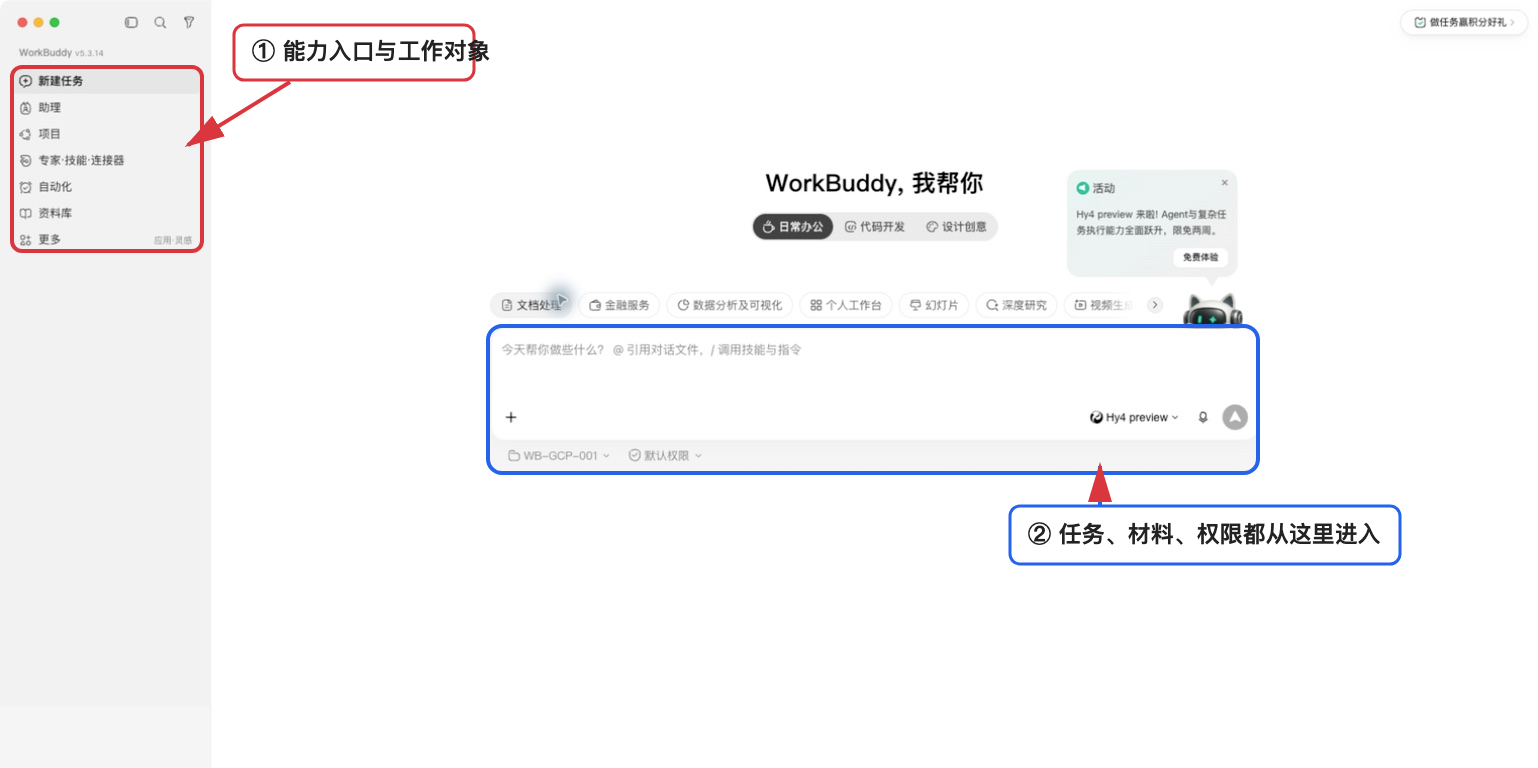The height and width of the screenshot is (768, 1538).
Task: Click the round send arrow button
Action: click(x=1235, y=418)
